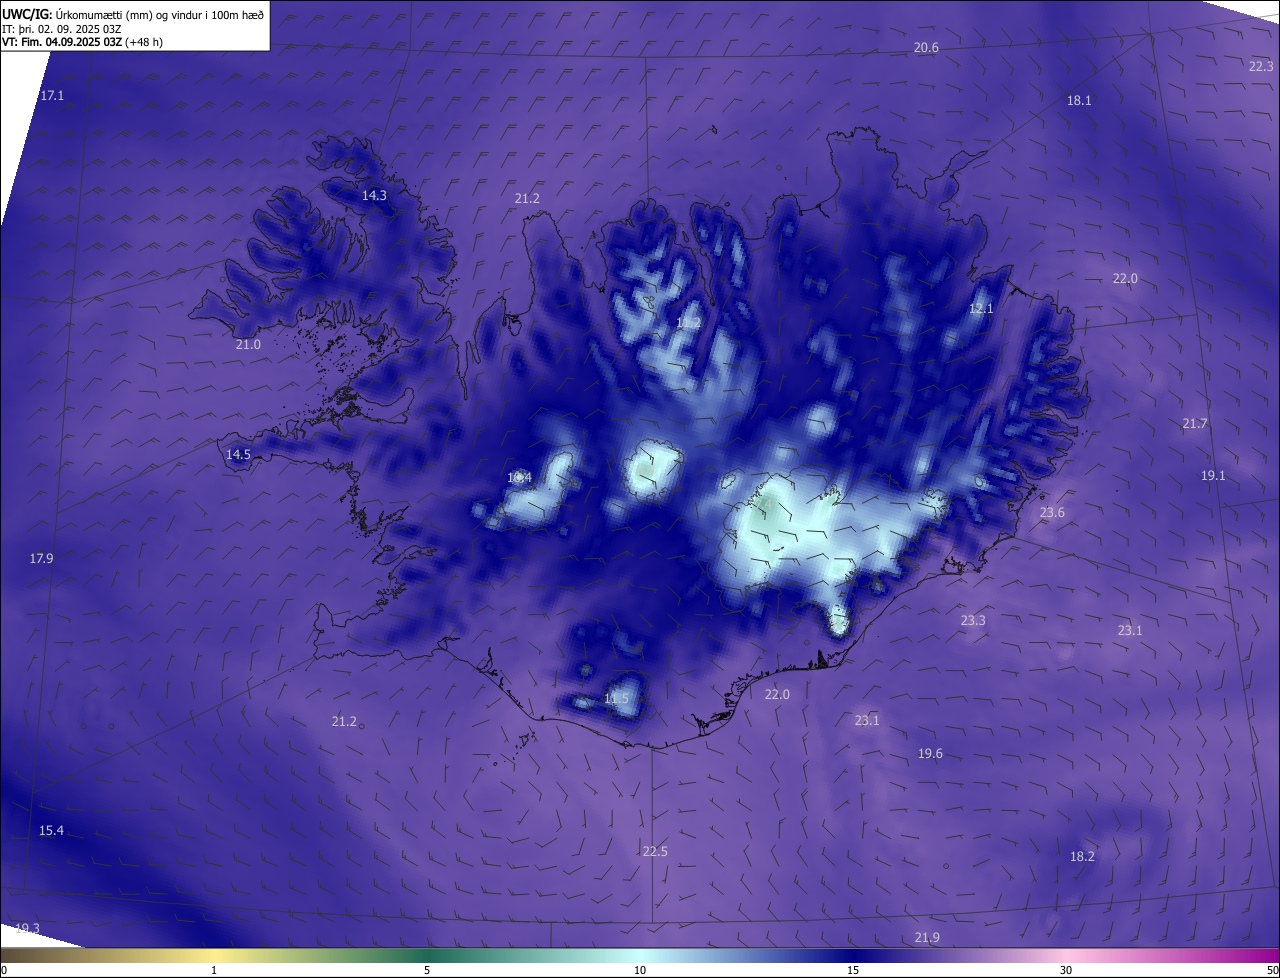The height and width of the screenshot is (978, 1280).
Task: Click the wind value 23.6 on the map
Action: coord(1052,512)
